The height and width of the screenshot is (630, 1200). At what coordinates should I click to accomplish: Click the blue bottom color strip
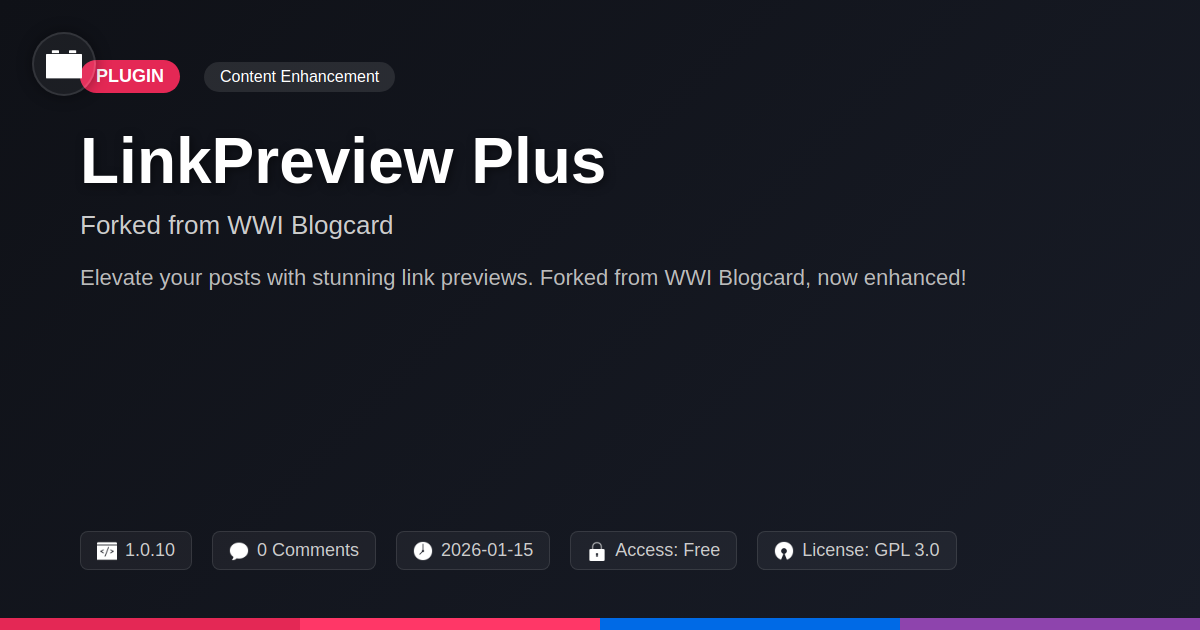click(750, 624)
